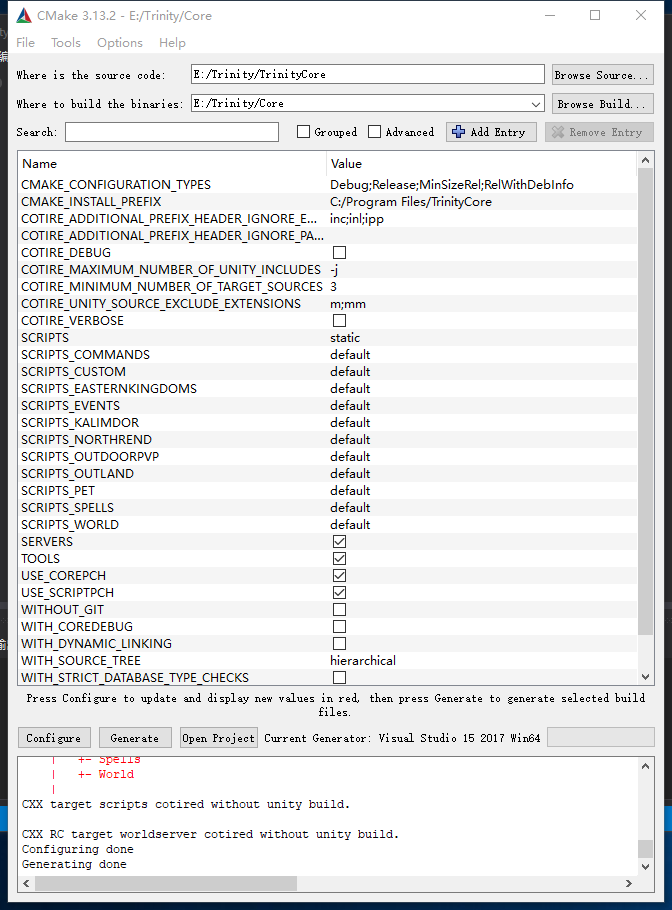Select COTIRE_MAXIMUM_NUMBER_OF_UNITY_INCLUDES row name

tap(171, 269)
